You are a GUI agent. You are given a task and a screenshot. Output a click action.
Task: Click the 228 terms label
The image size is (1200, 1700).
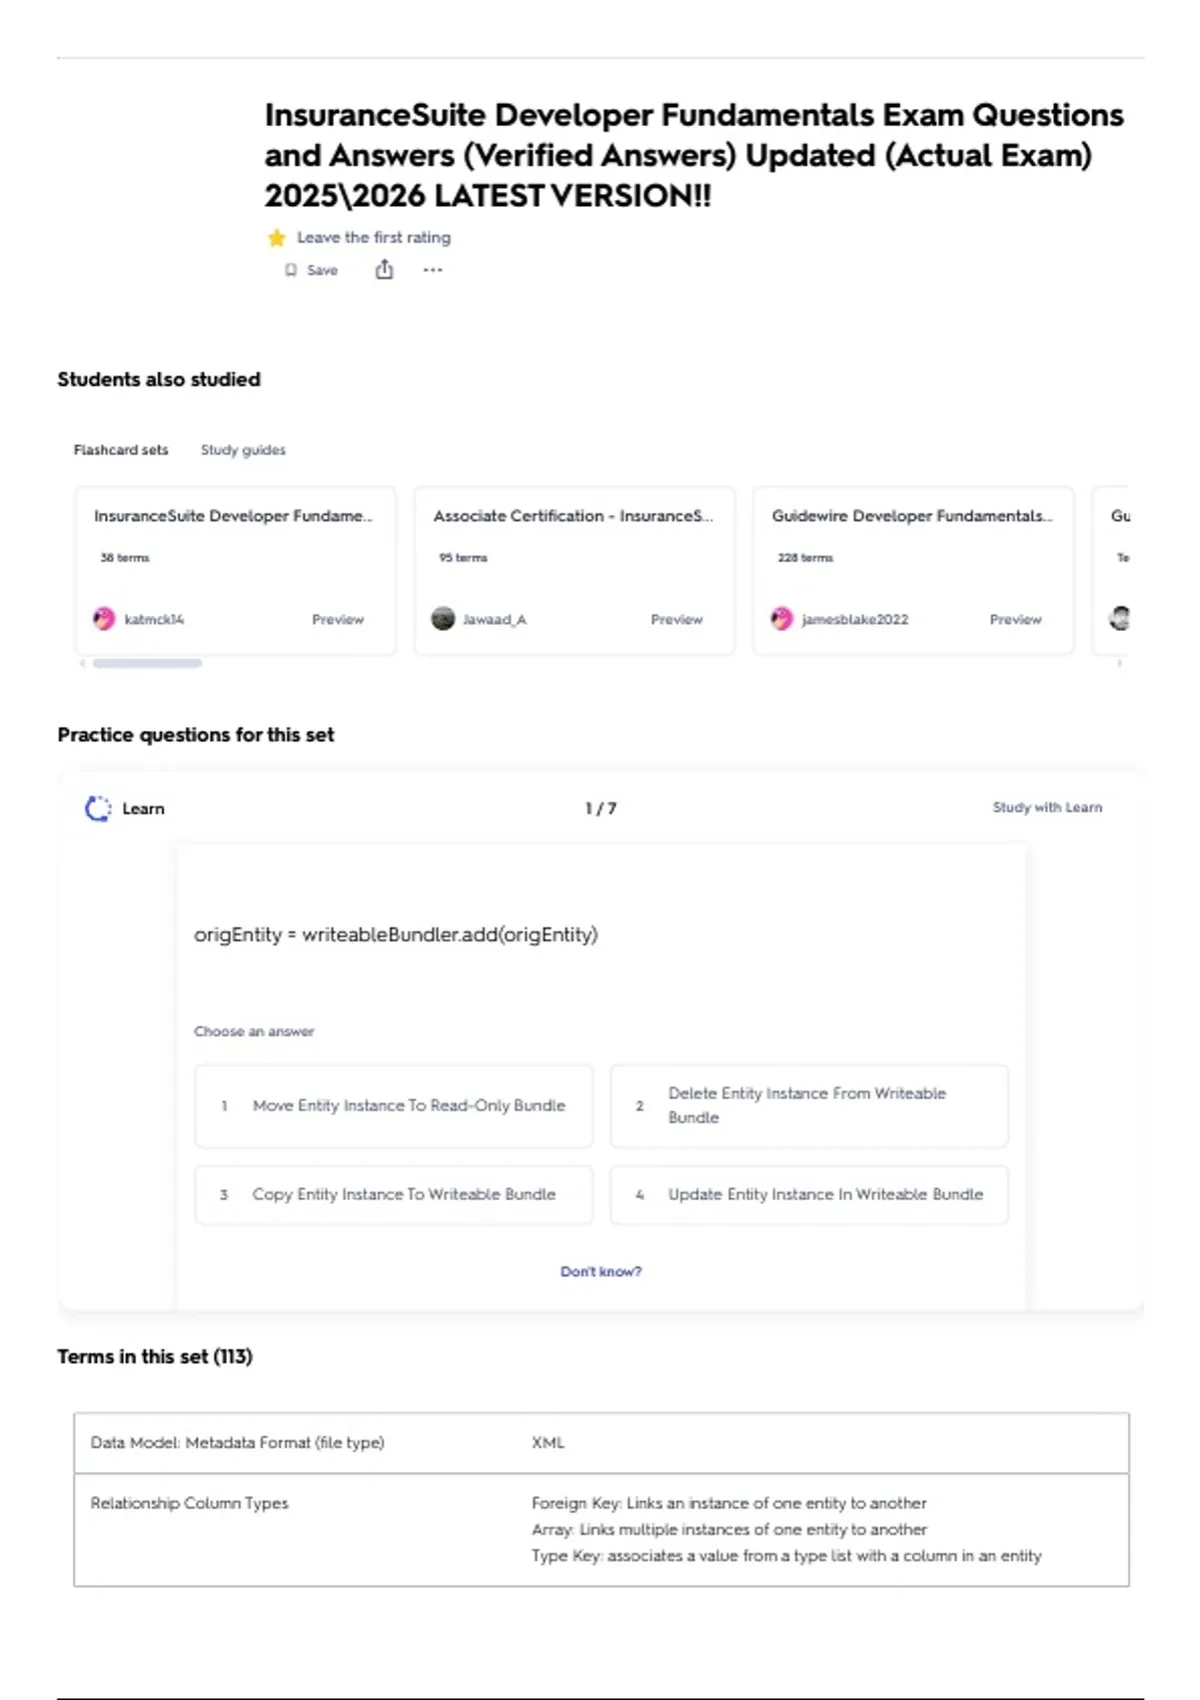coord(805,558)
